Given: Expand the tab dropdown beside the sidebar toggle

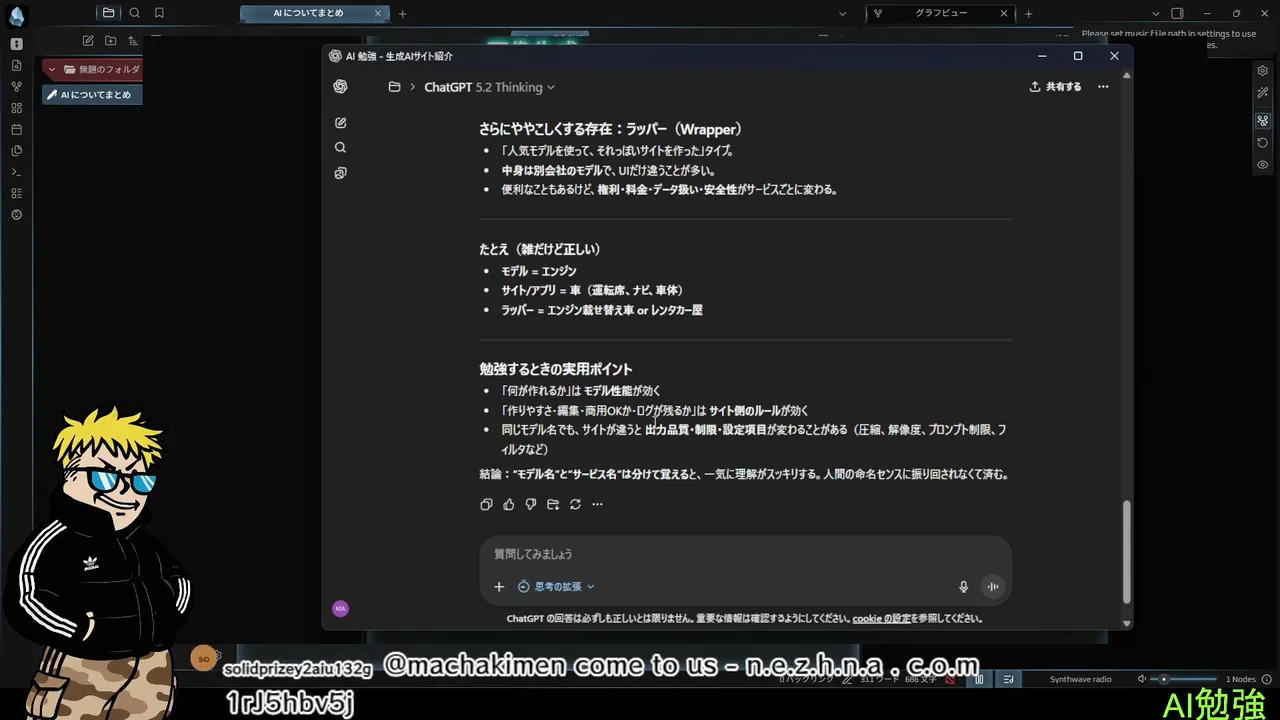Looking at the screenshot, I should tap(1155, 13).
